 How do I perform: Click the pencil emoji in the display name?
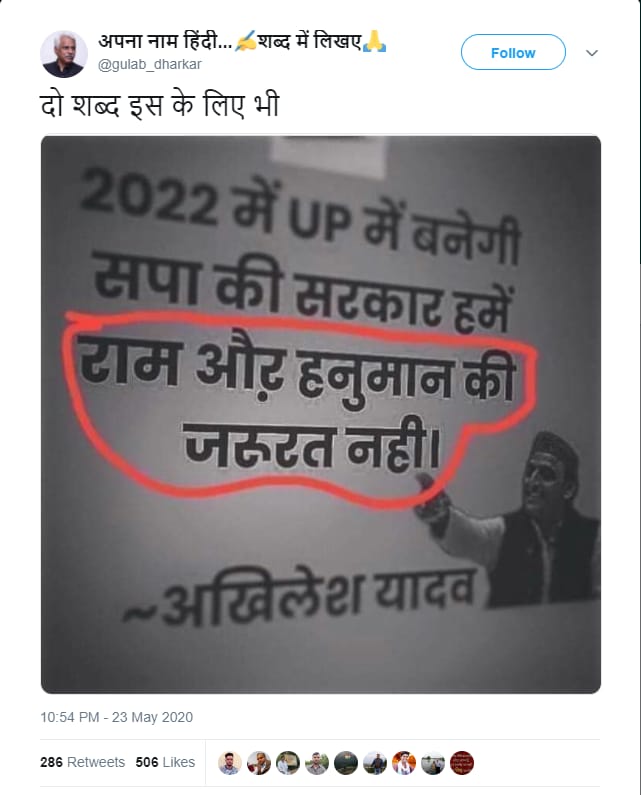(x=245, y=41)
